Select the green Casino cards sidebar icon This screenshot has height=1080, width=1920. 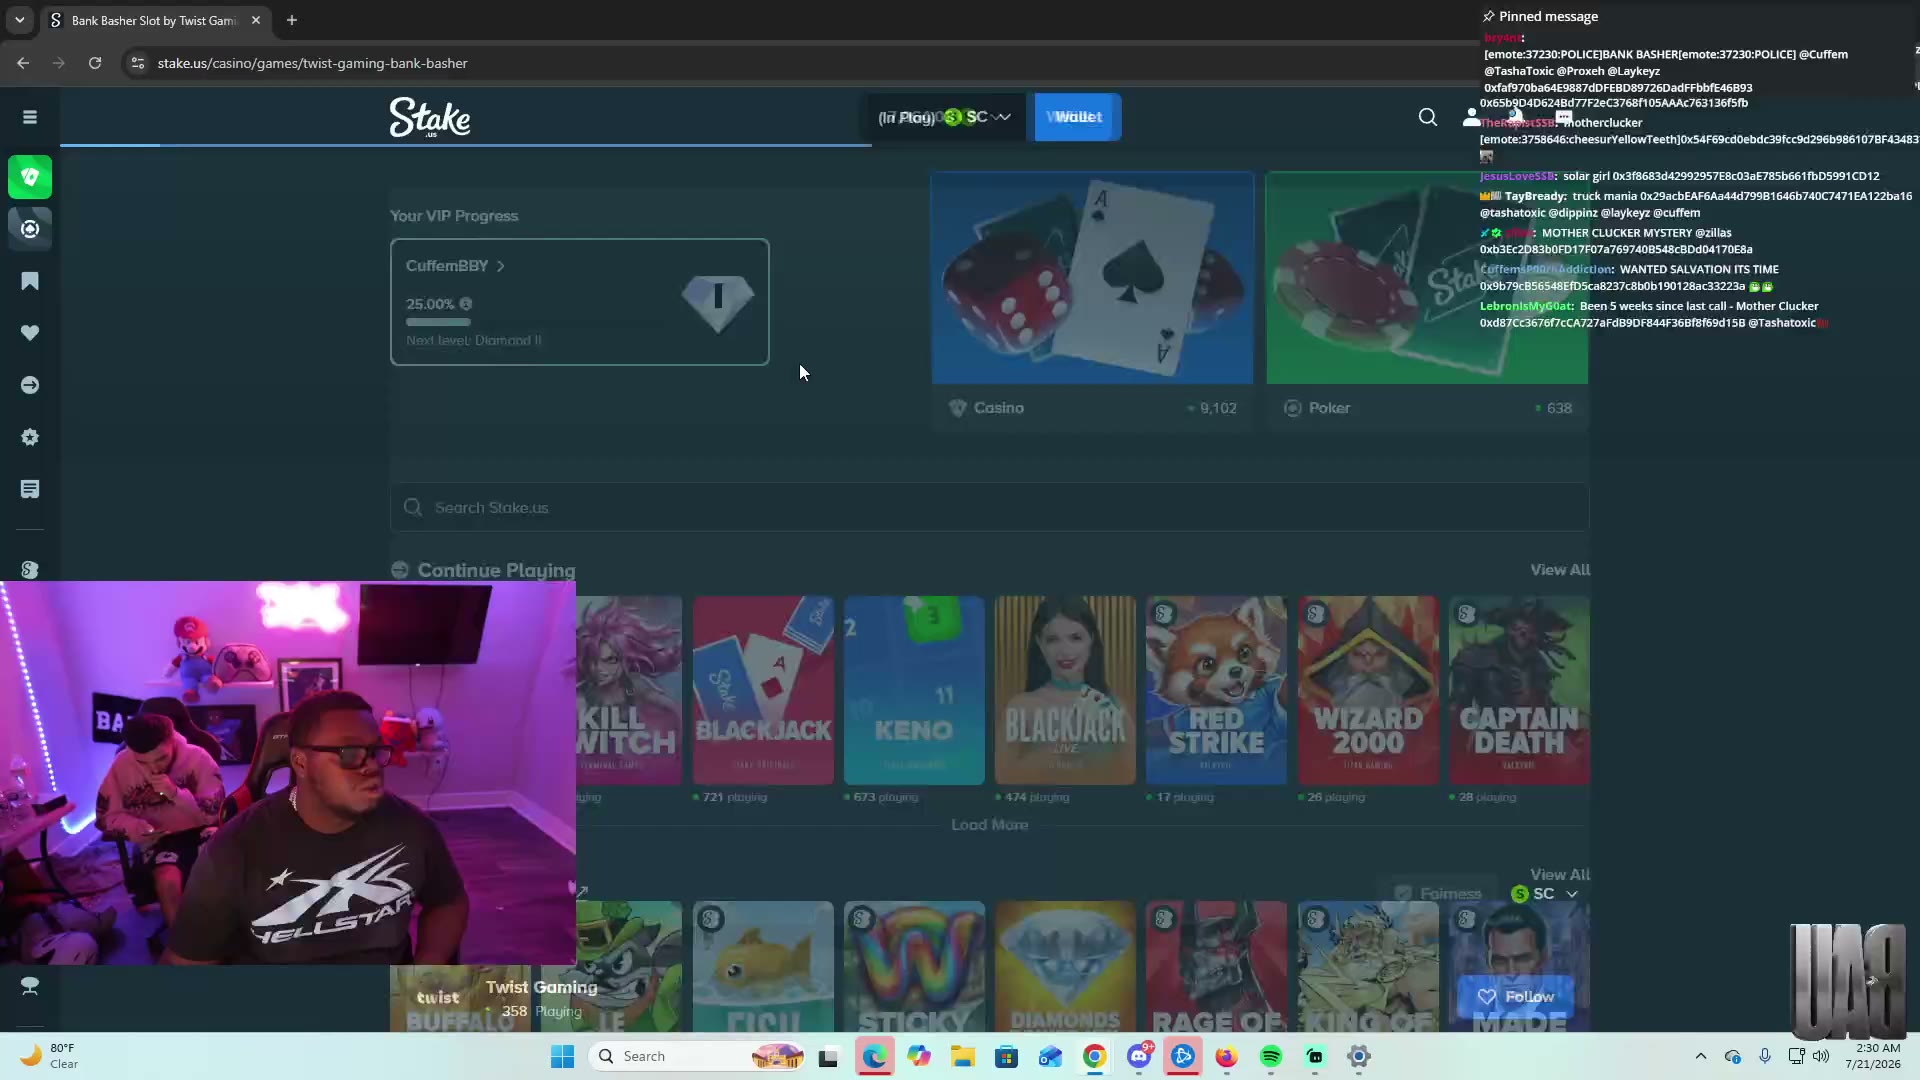(x=30, y=177)
